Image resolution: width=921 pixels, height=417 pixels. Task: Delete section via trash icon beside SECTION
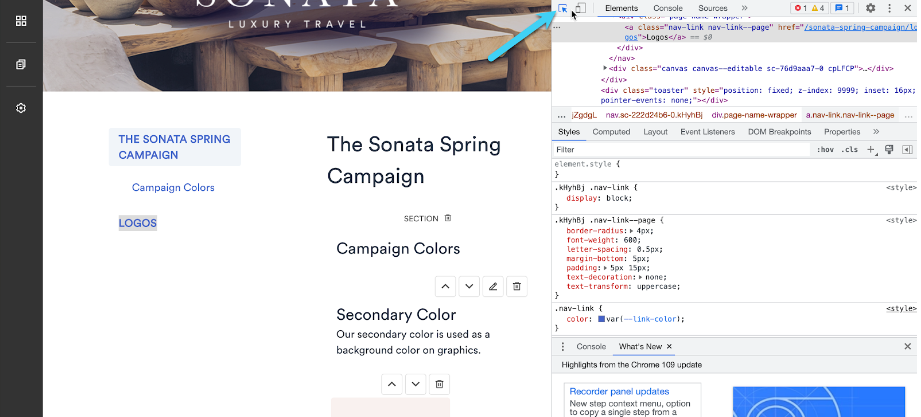click(448, 218)
